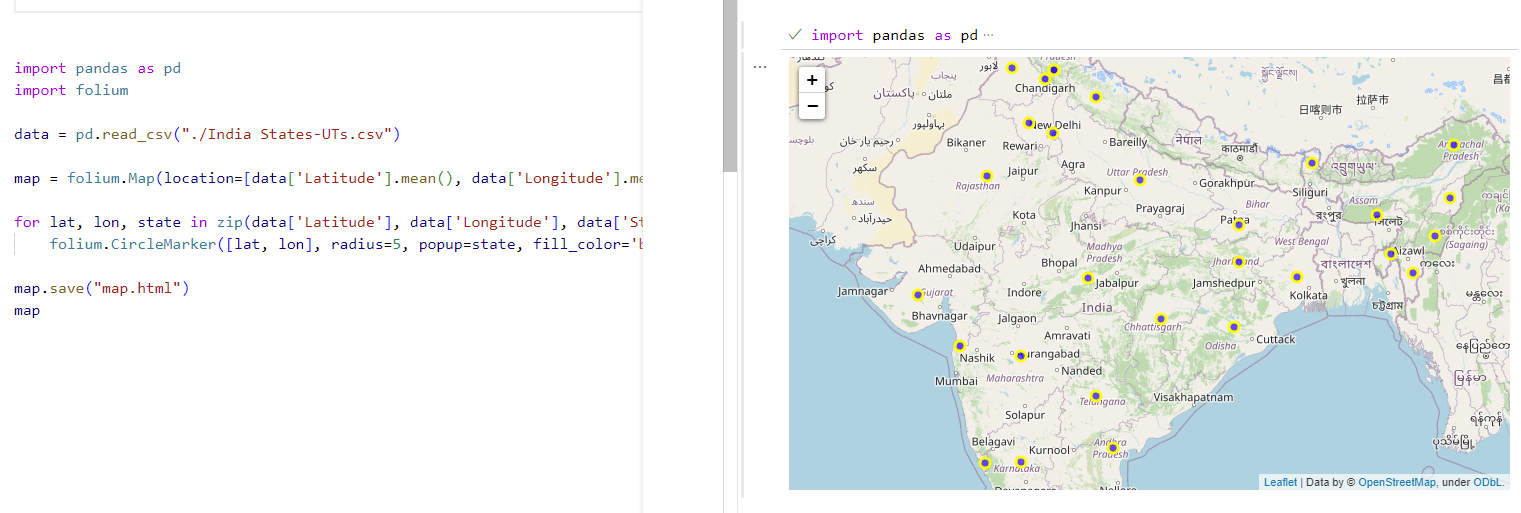Zoom in on the map with plus button
This screenshot has height=513, width=1521.
812,80
